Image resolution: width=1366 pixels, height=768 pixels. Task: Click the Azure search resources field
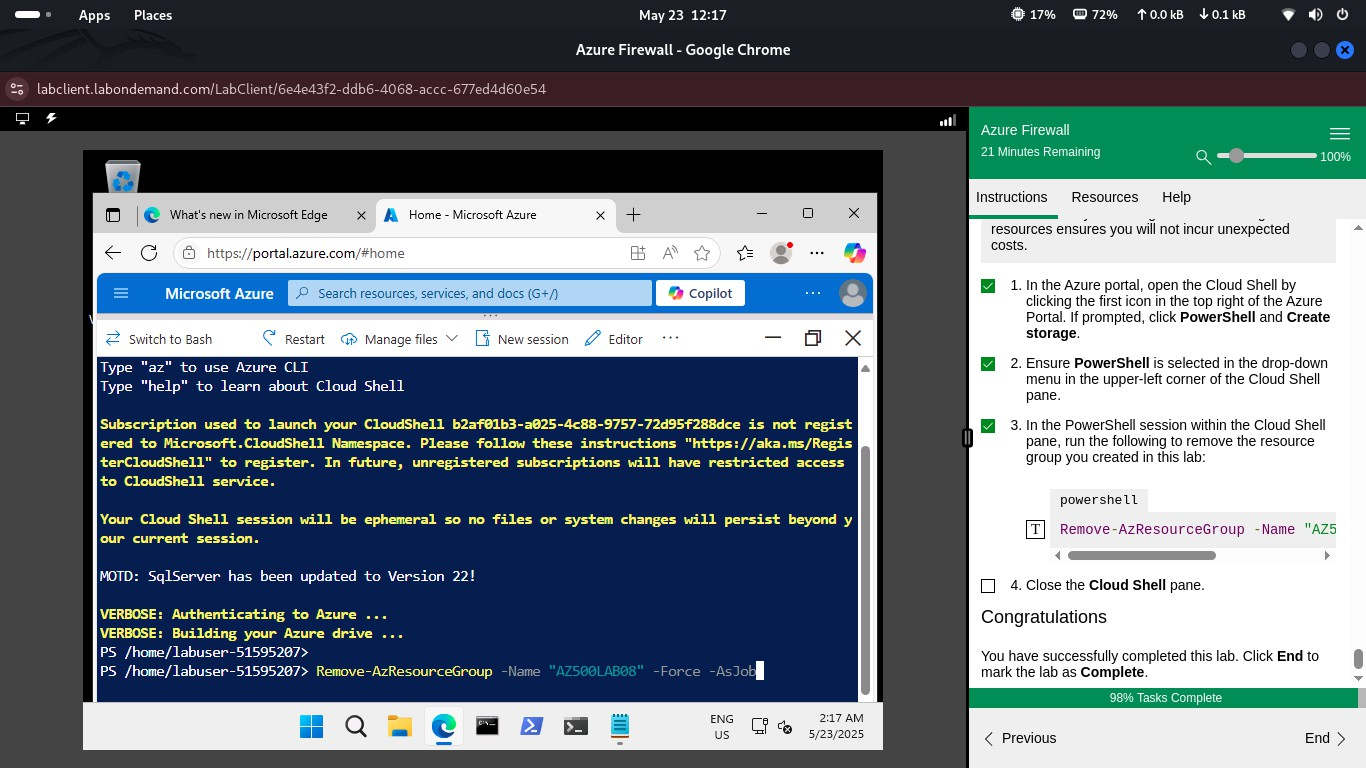470,292
